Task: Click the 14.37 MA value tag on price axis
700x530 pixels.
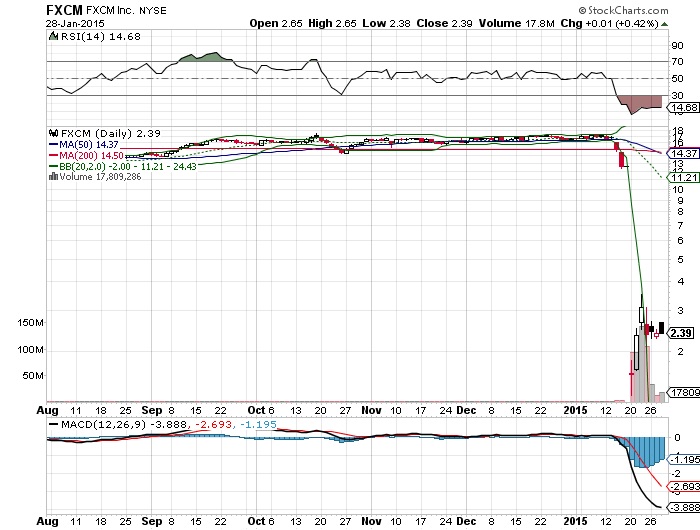Action: [683, 153]
